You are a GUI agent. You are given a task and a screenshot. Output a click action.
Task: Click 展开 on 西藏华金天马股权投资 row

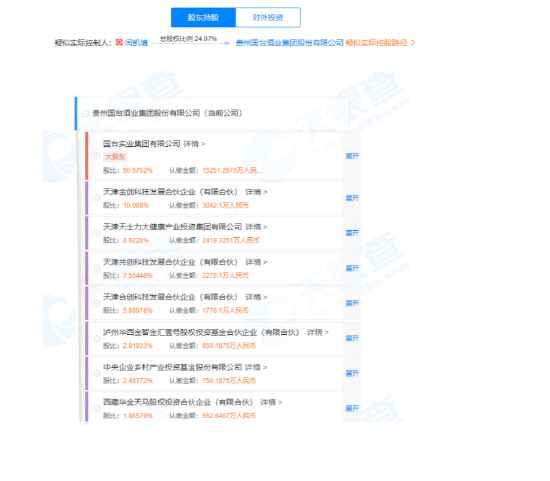click(352, 408)
